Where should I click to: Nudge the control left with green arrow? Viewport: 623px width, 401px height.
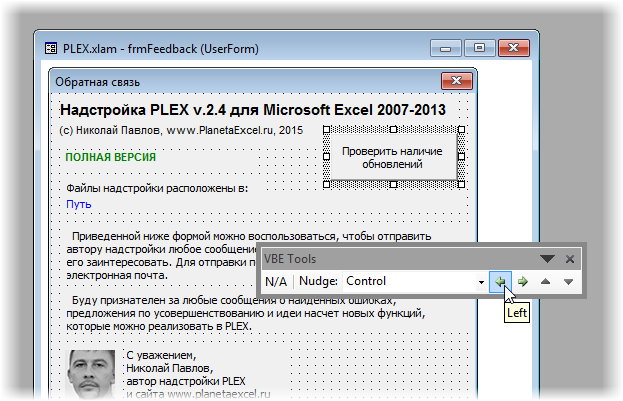click(x=500, y=281)
